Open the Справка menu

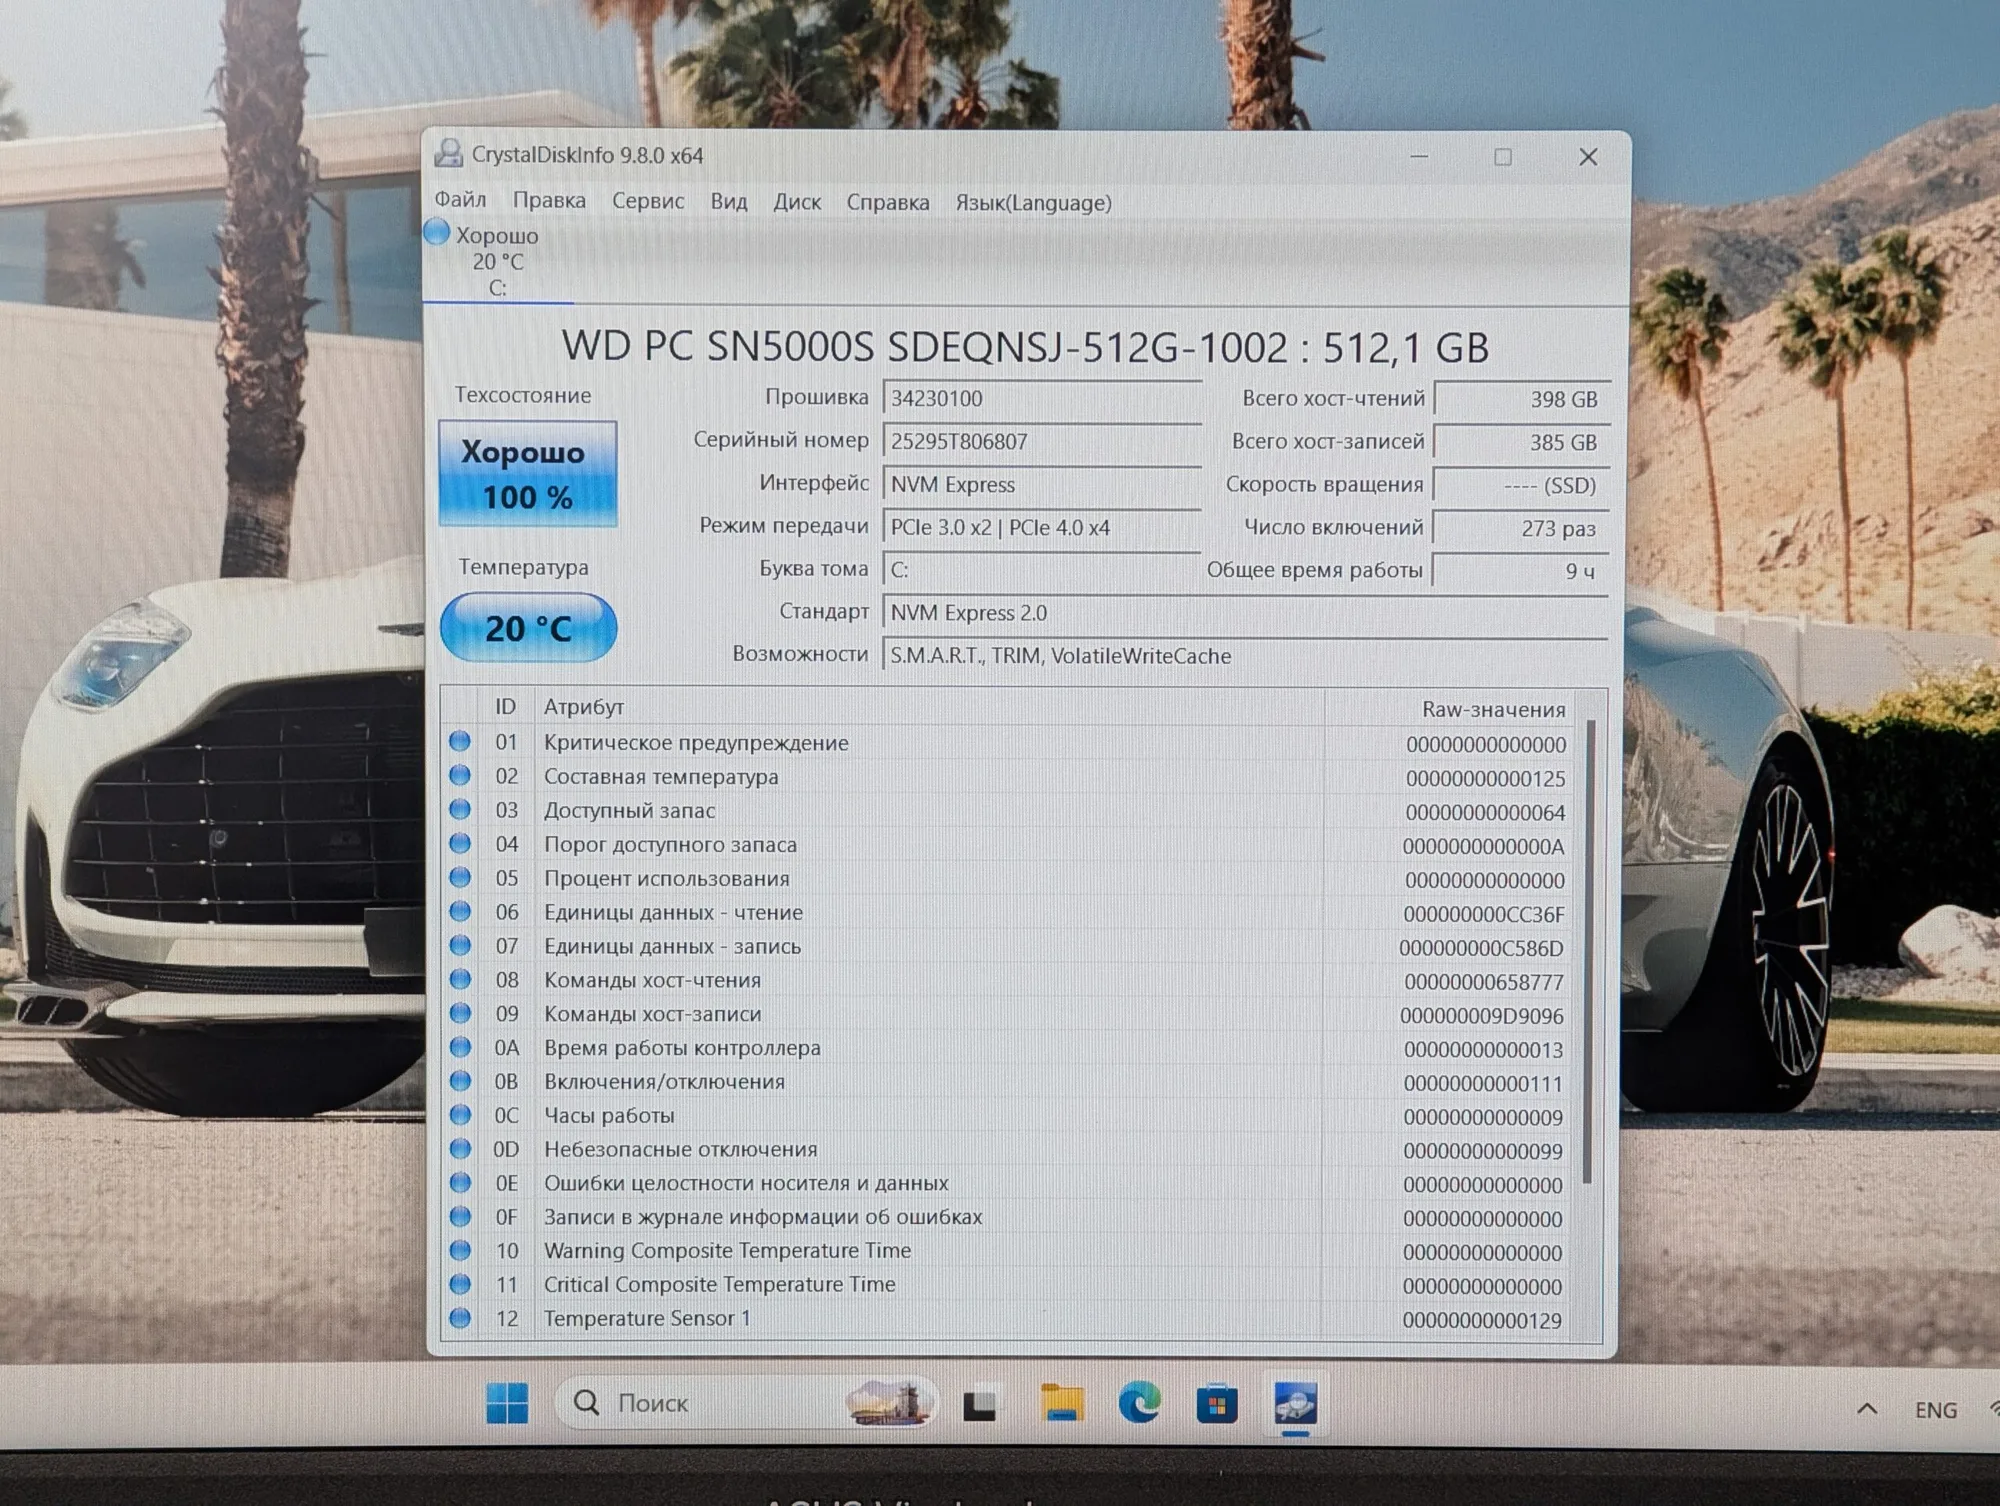888,202
